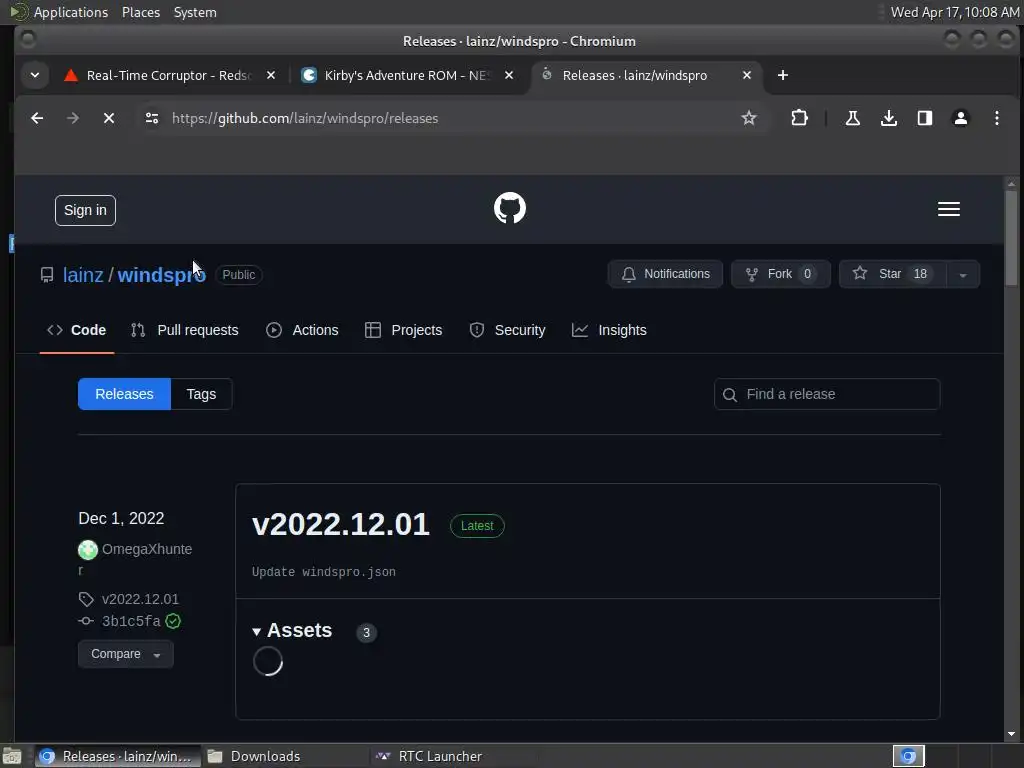Viewport: 1024px width, 768px height.
Task: Open the browser downloads icon
Action: 888,118
